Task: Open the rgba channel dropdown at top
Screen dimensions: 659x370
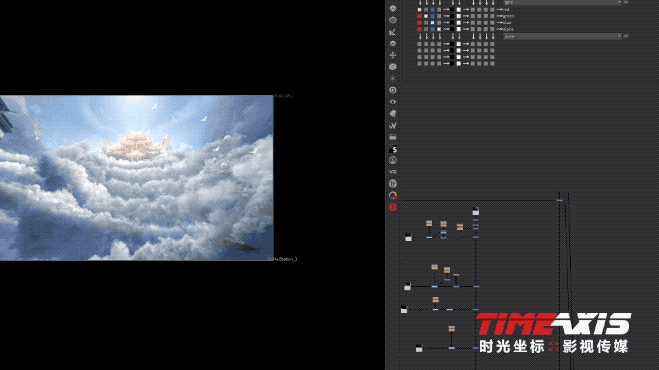Action: coord(562,2)
